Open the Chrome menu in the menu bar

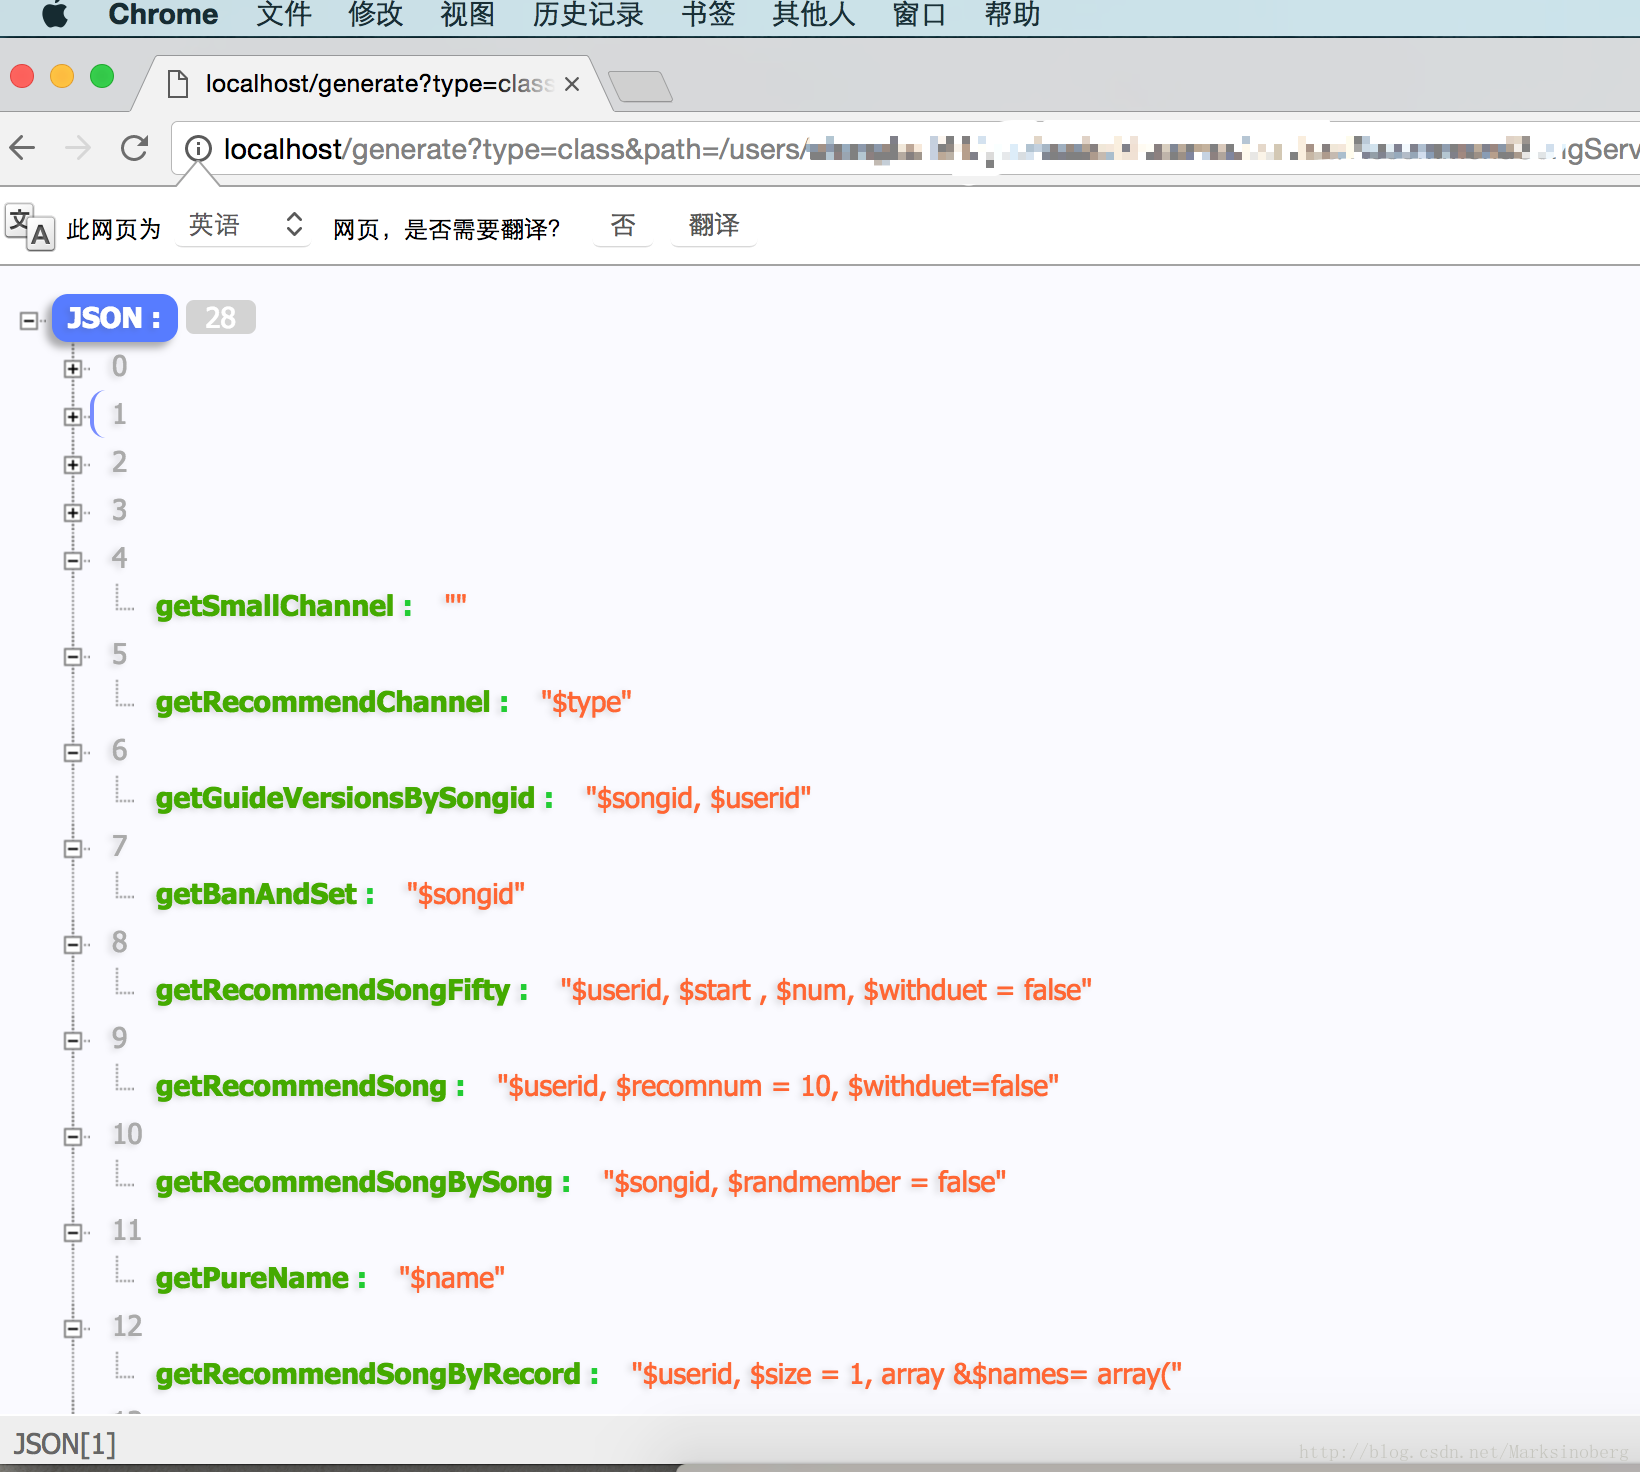163,15
